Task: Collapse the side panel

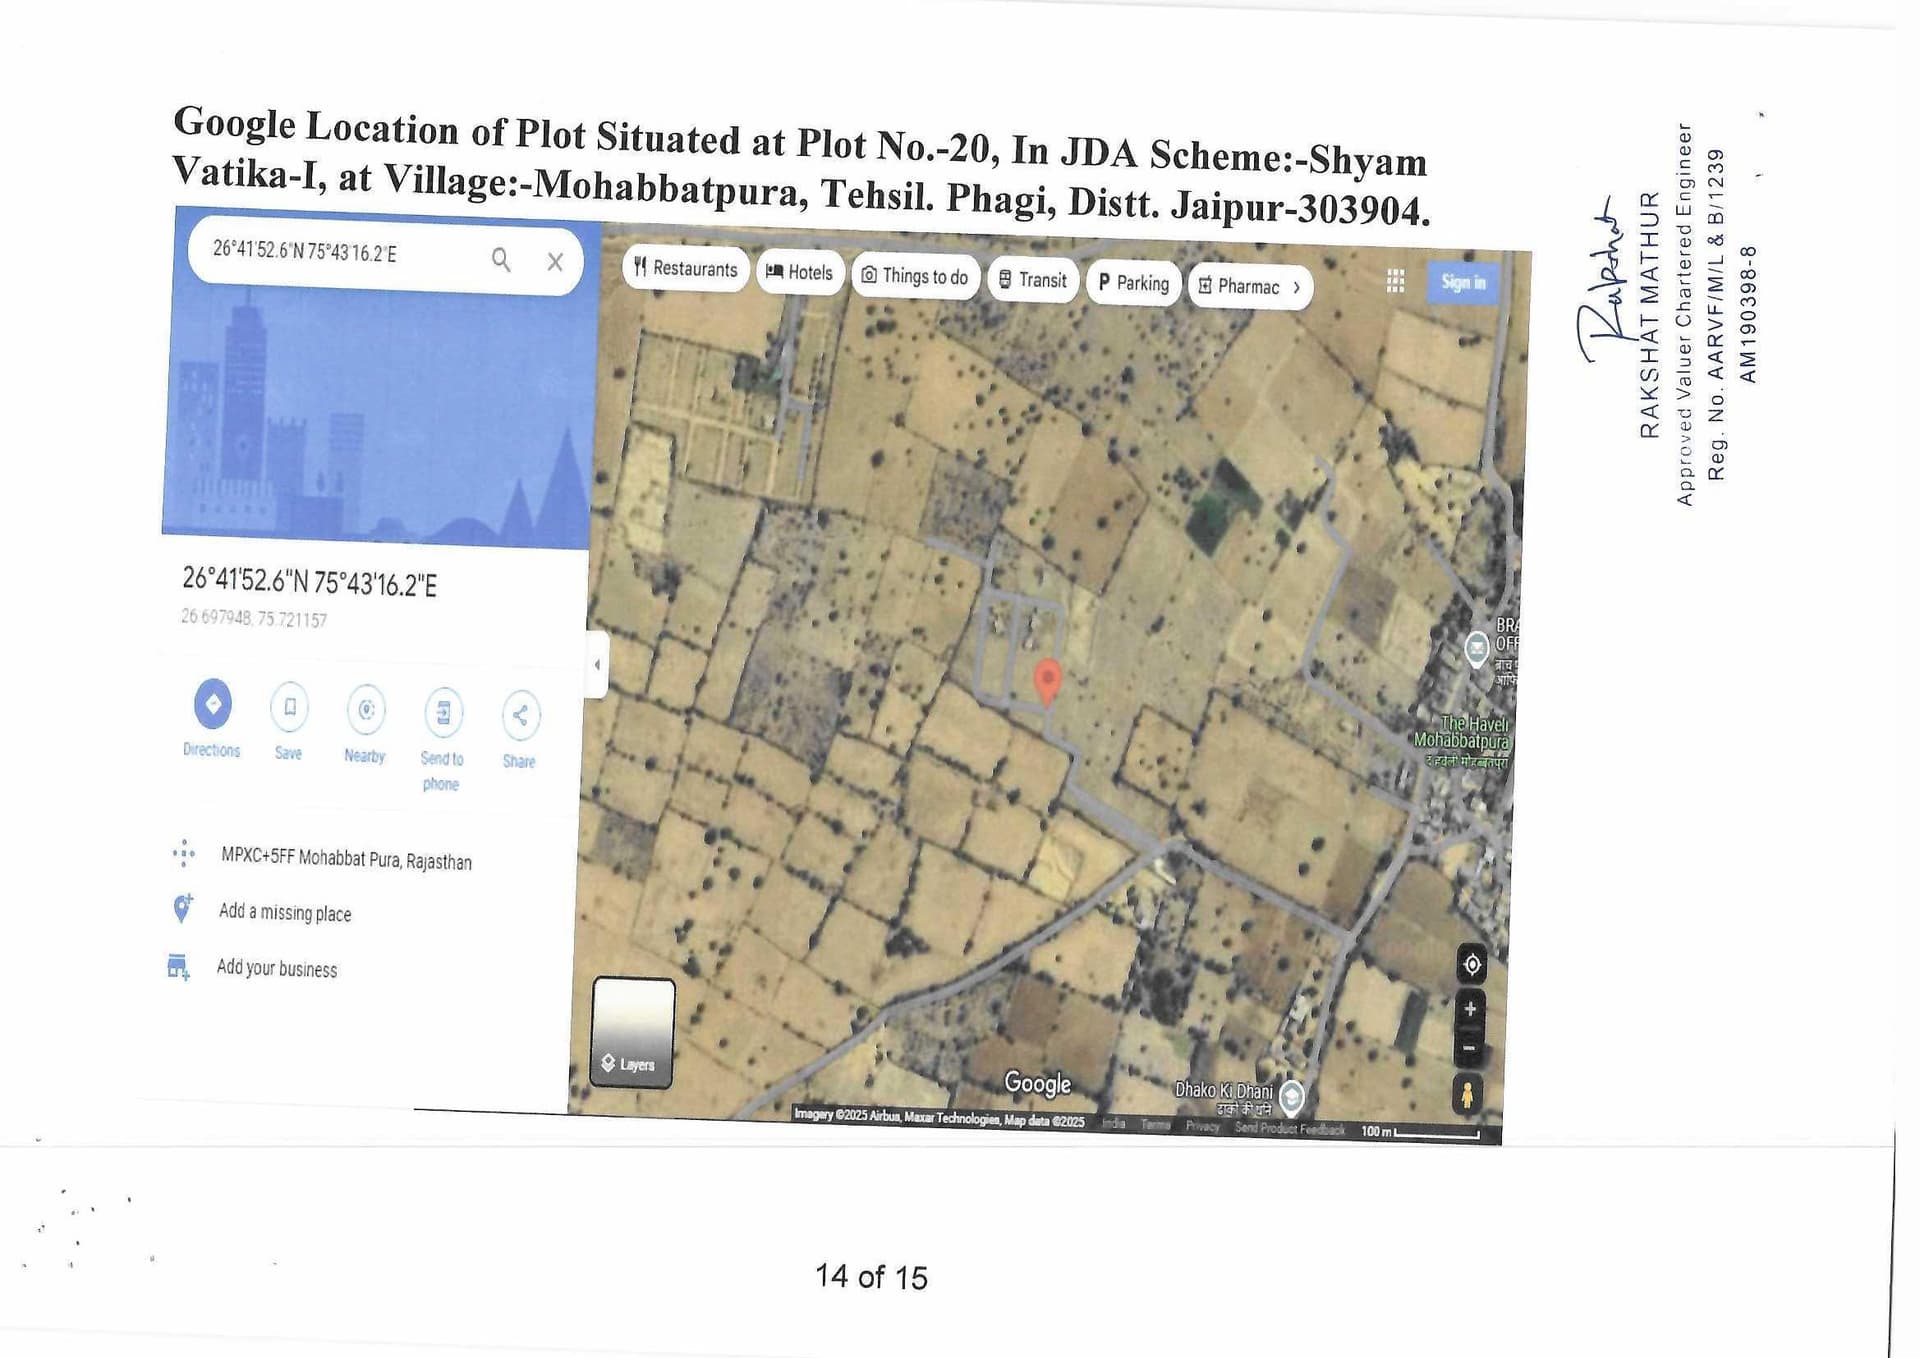Action: click(597, 664)
